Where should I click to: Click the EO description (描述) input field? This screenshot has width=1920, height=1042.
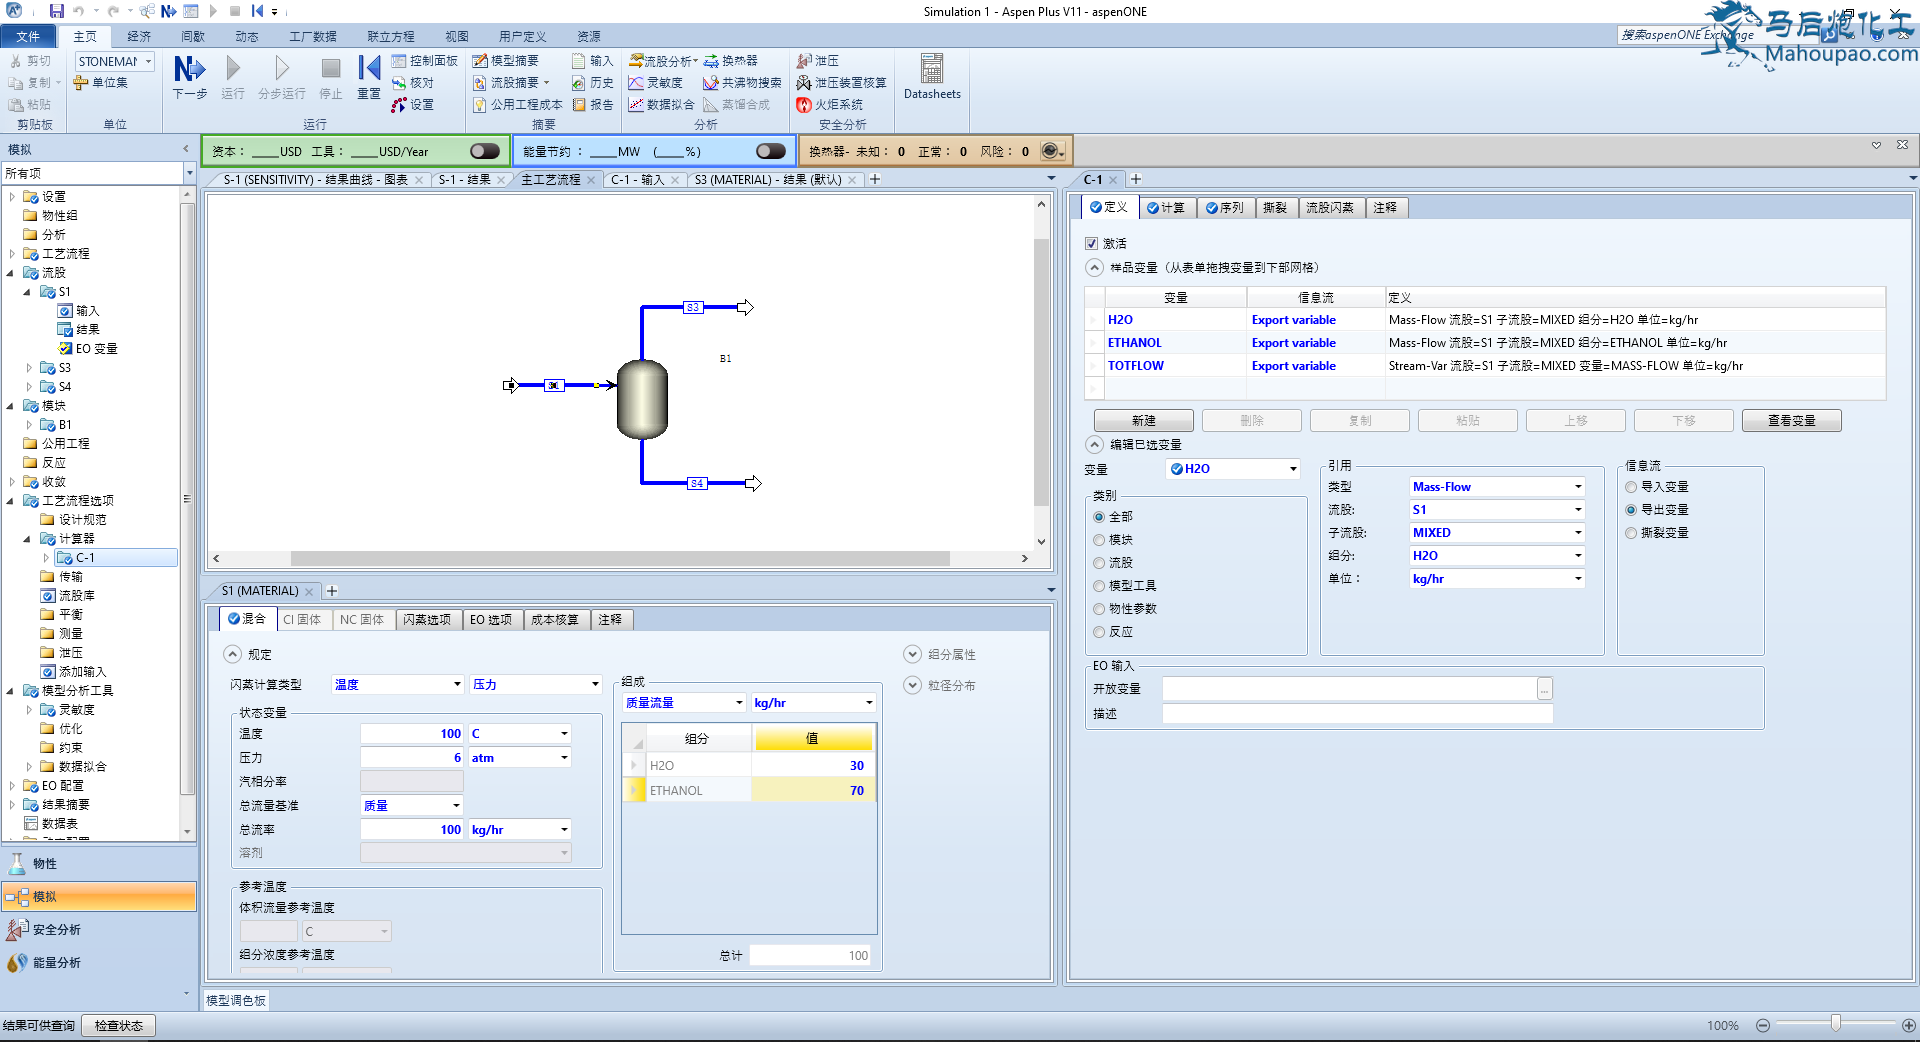tap(1357, 714)
